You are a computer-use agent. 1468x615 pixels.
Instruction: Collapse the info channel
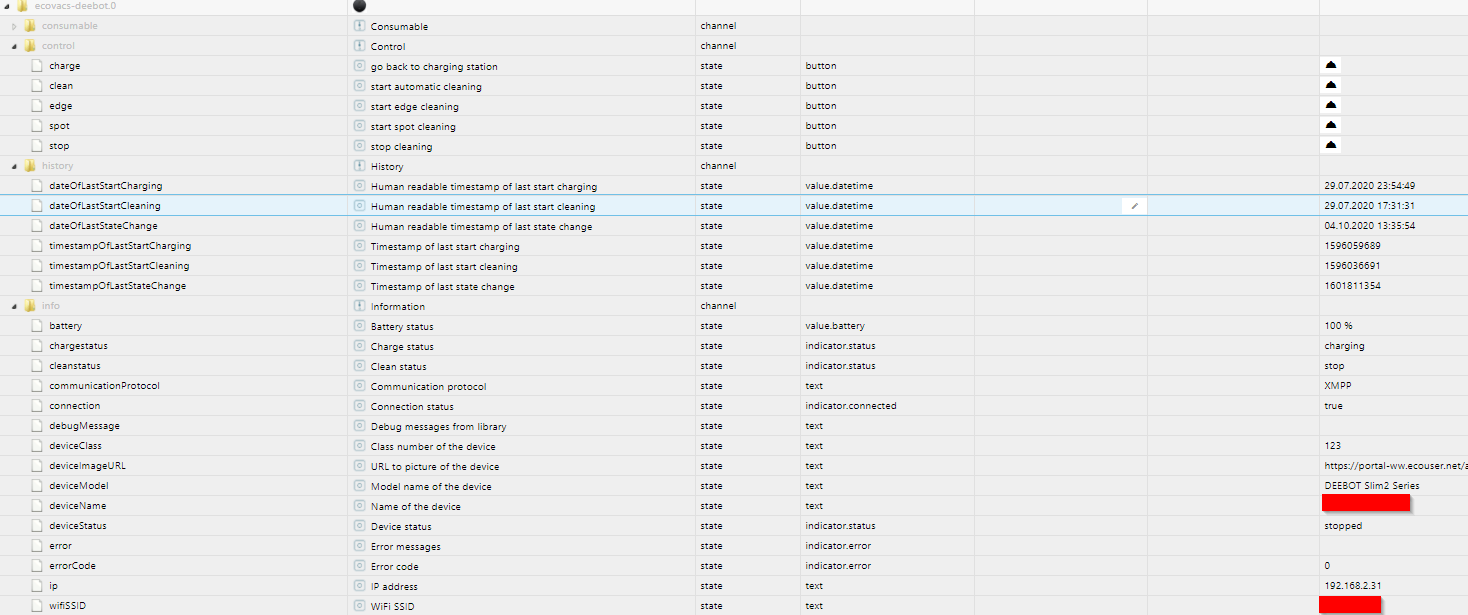point(15,306)
